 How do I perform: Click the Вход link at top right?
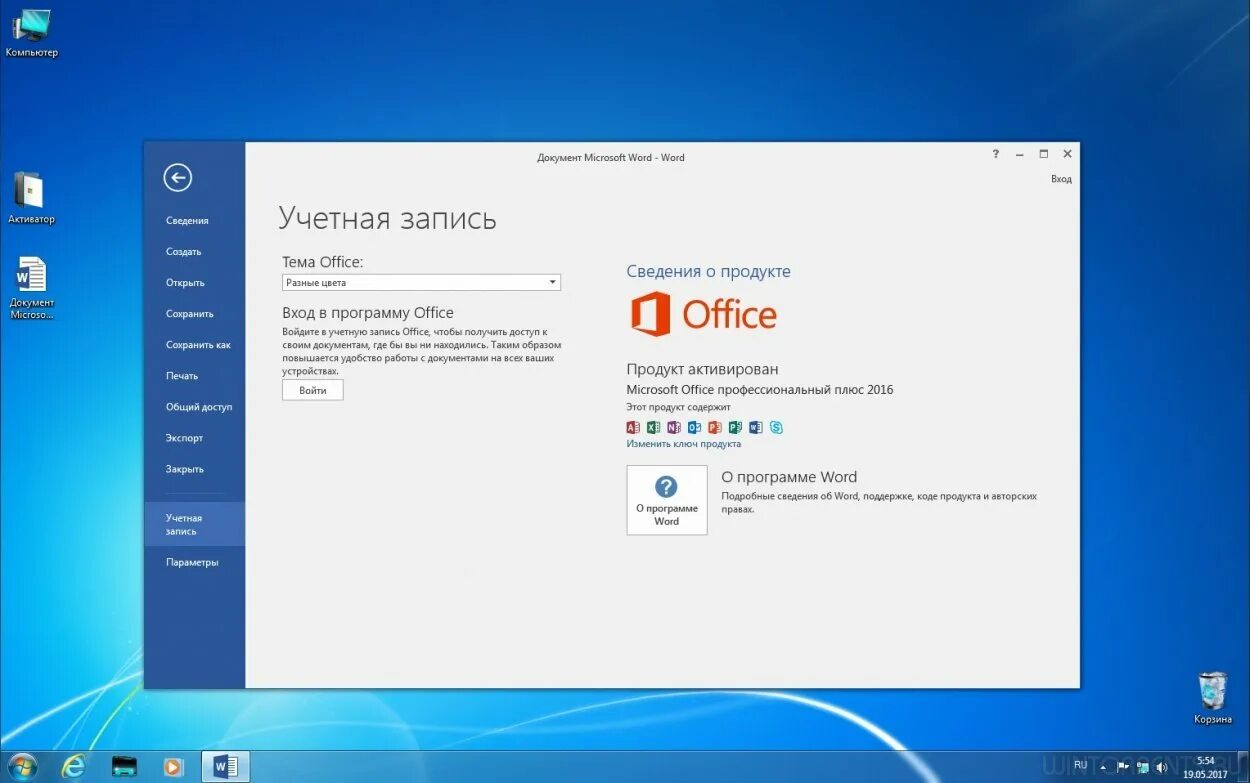(1061, 179)
